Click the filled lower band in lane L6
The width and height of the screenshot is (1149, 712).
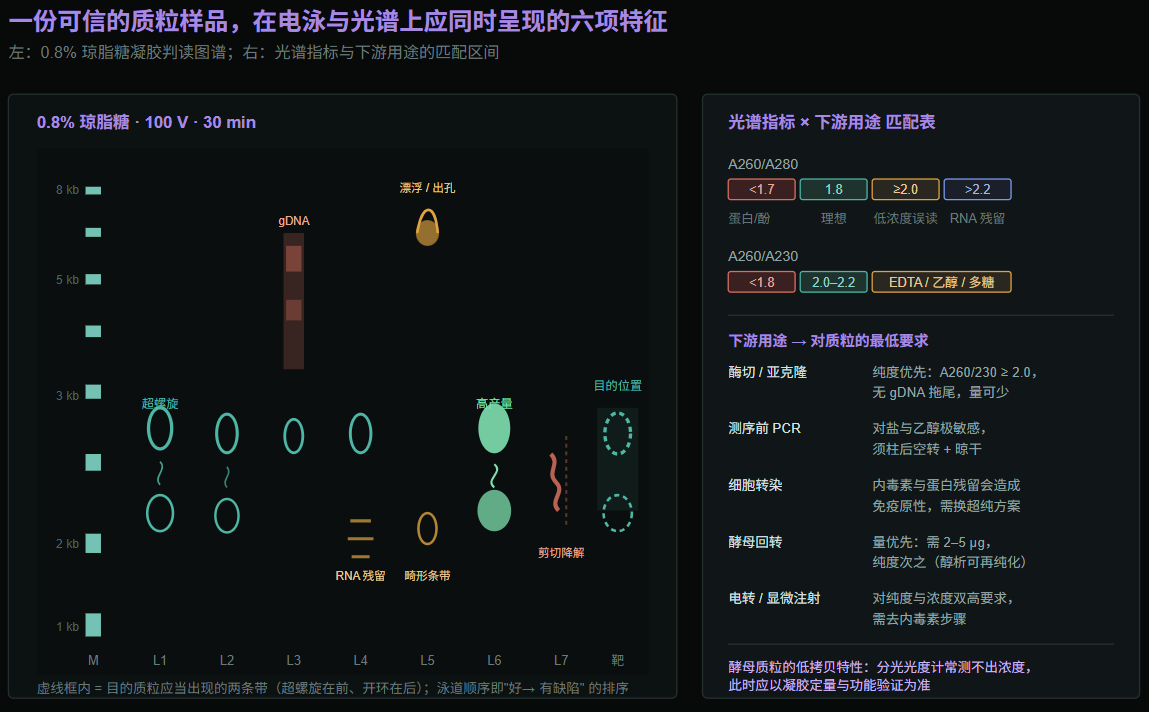(x=494, y=510)
